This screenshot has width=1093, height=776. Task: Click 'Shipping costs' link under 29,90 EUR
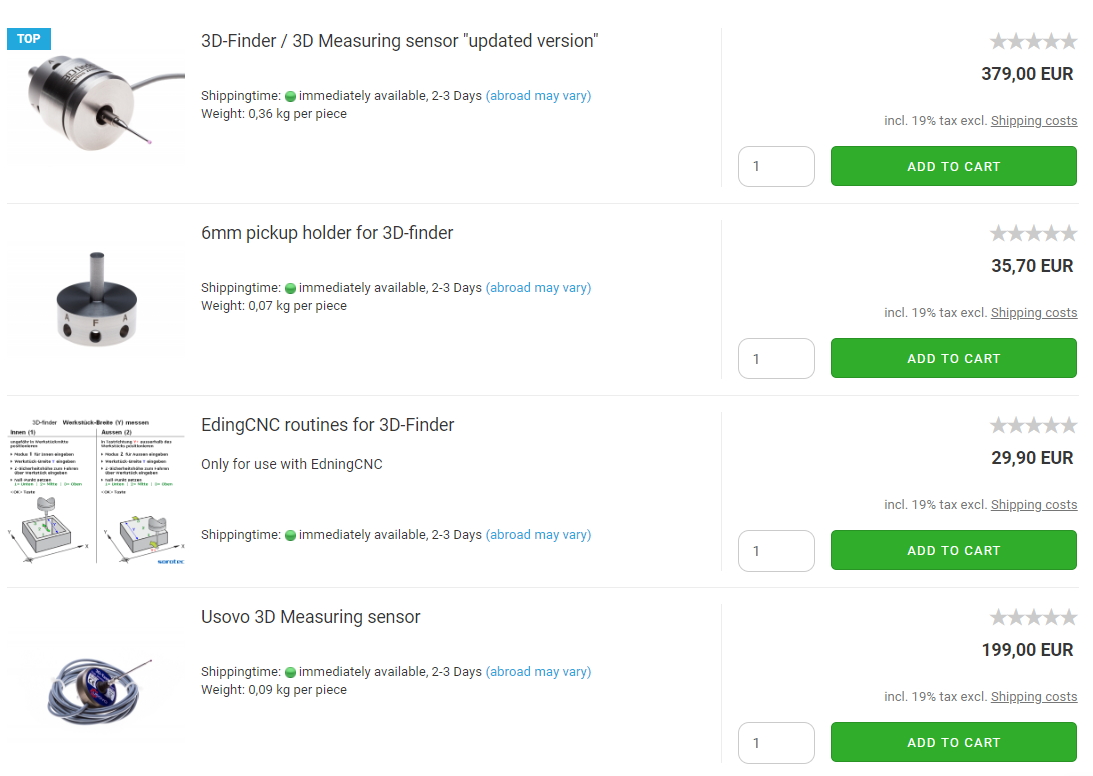[x=1033, y=505]
